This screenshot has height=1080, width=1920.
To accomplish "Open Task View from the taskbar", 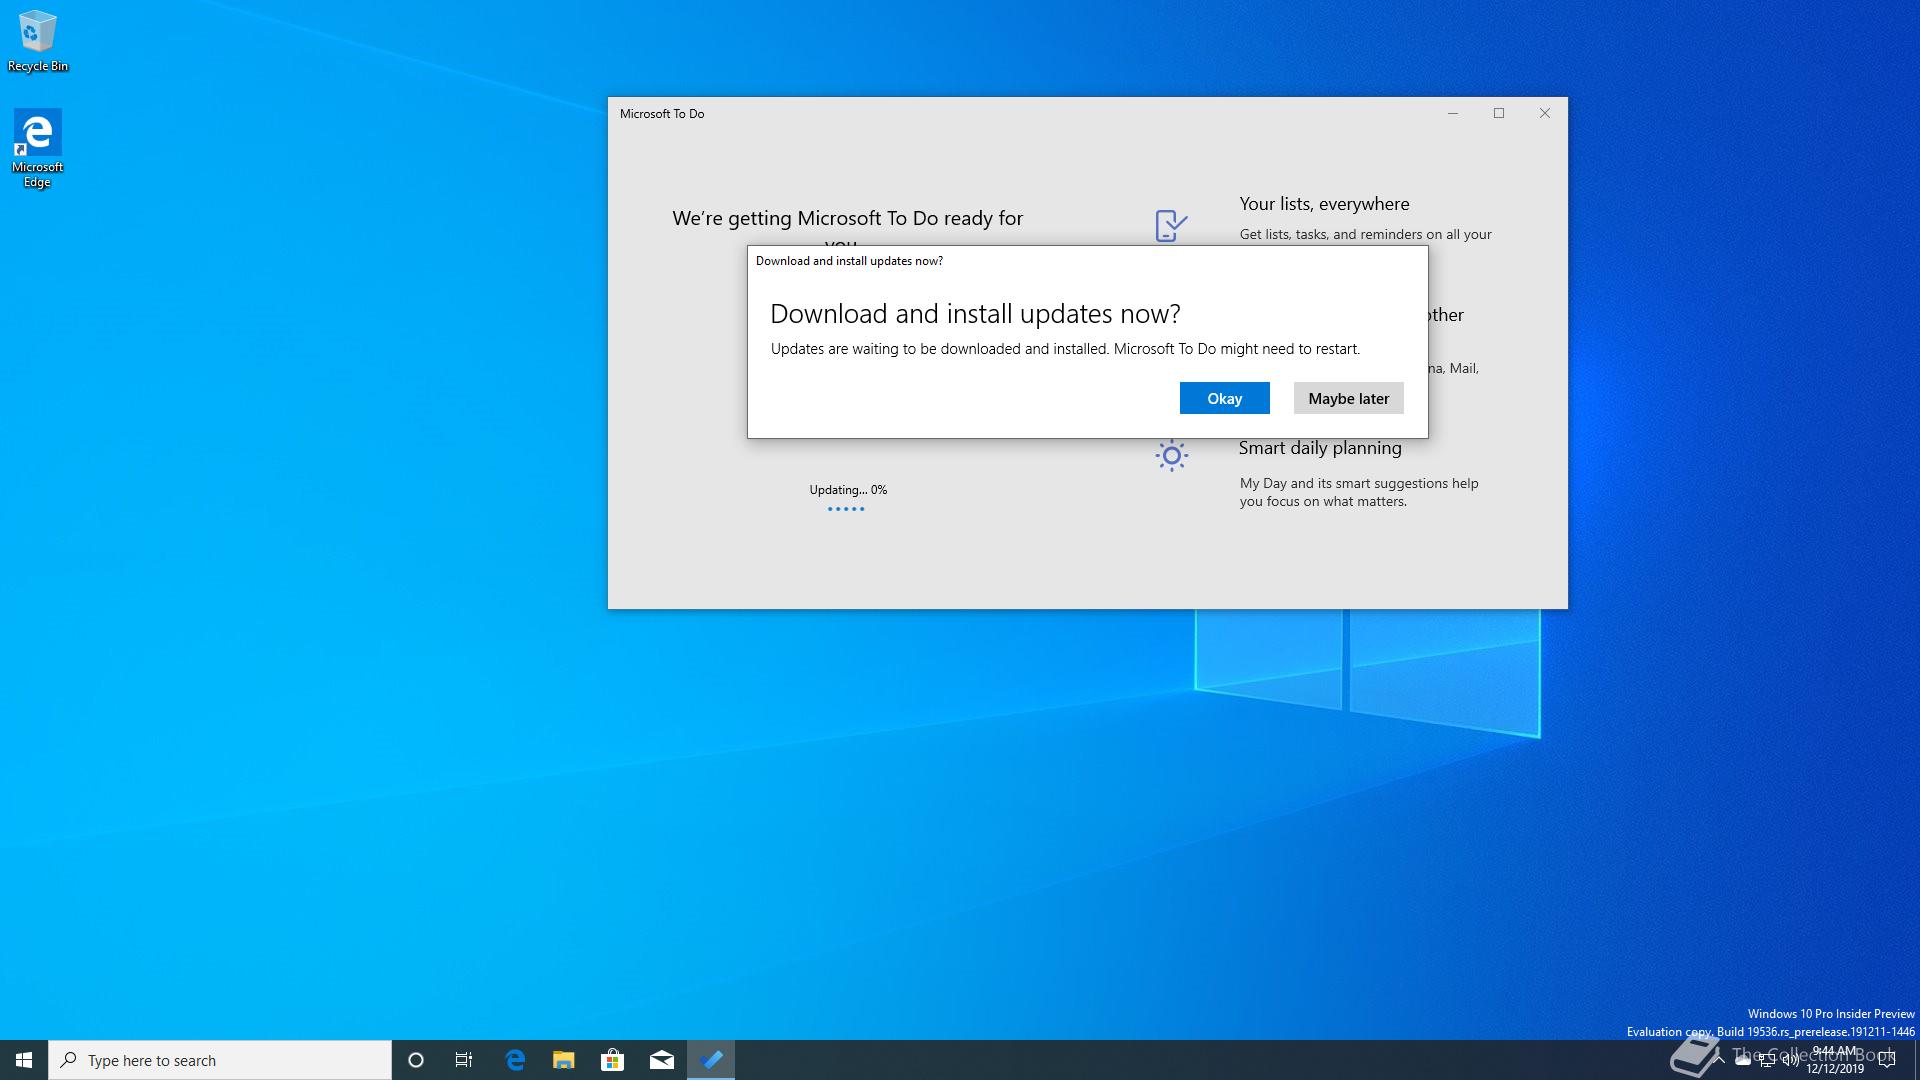I will [464, 1060].
